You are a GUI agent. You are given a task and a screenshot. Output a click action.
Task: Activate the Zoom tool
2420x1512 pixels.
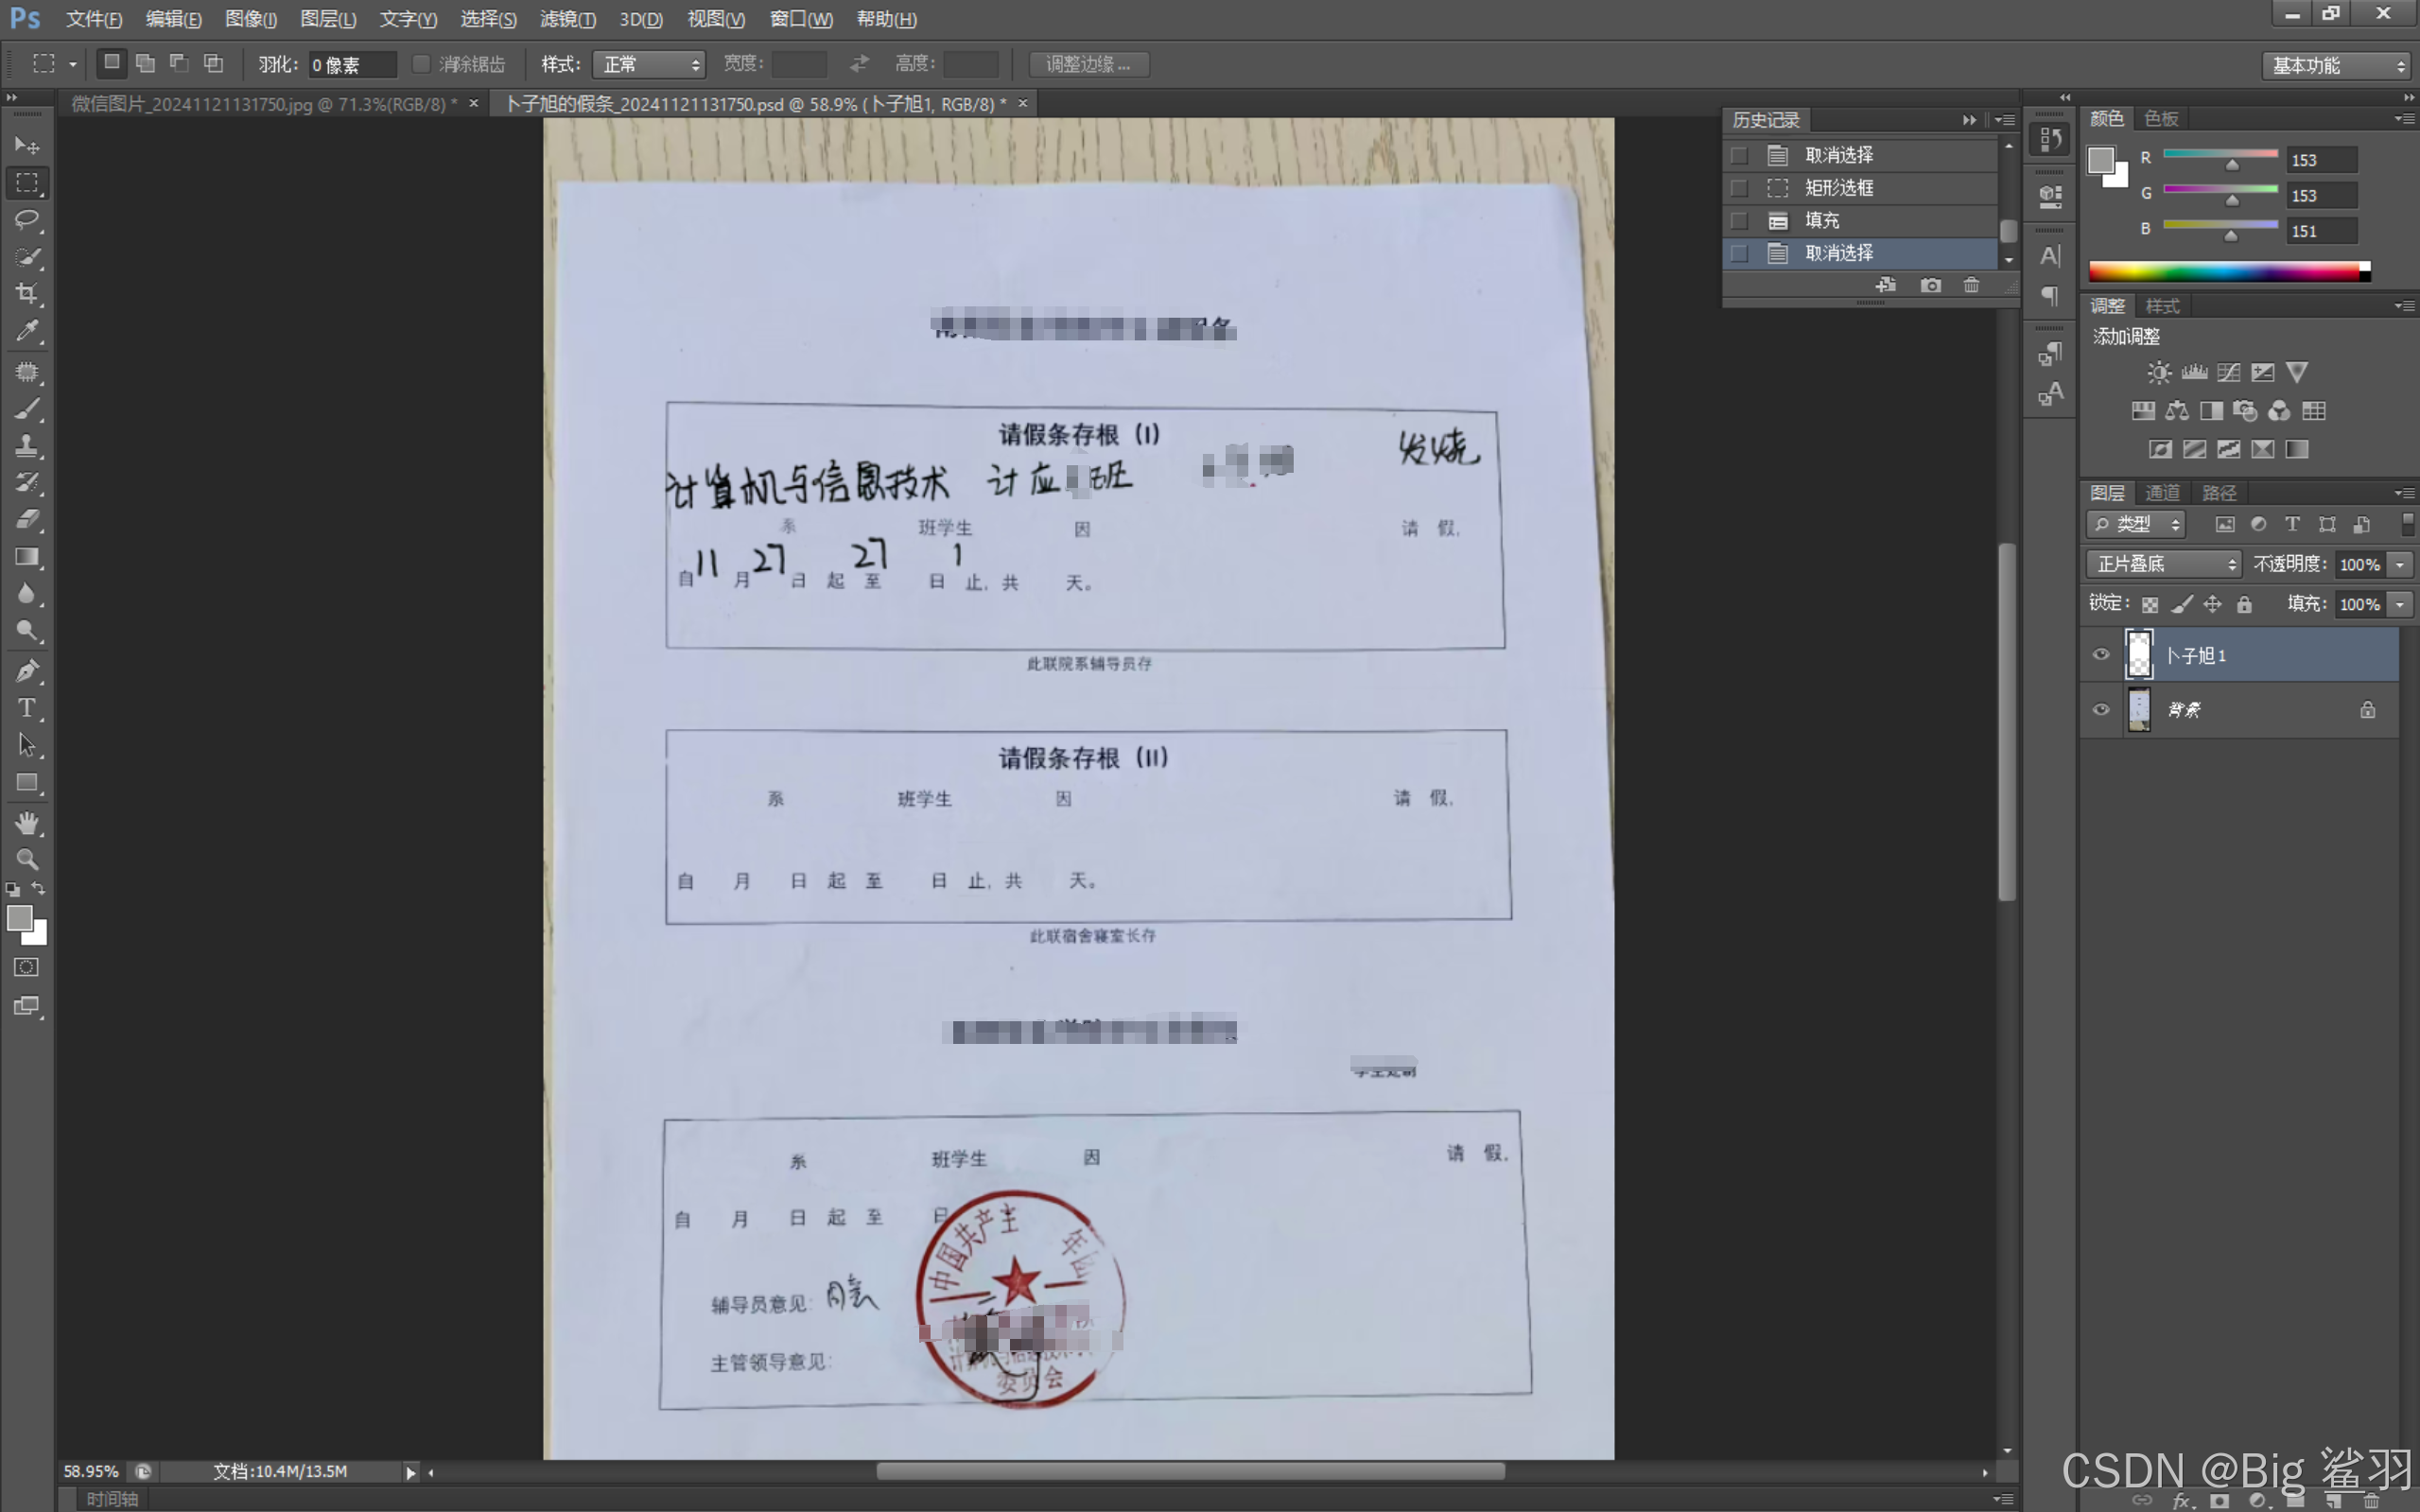point(27,859)
